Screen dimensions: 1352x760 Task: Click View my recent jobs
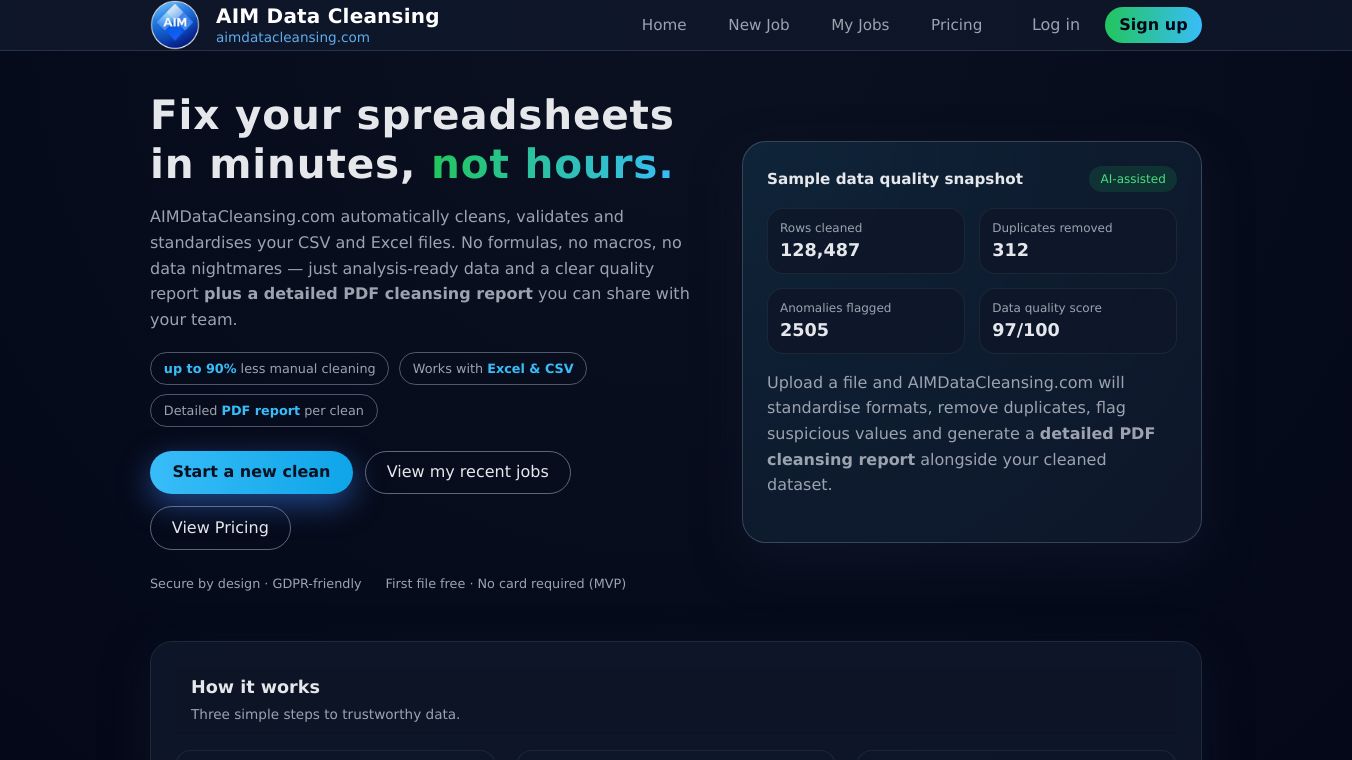coord(468,472)
